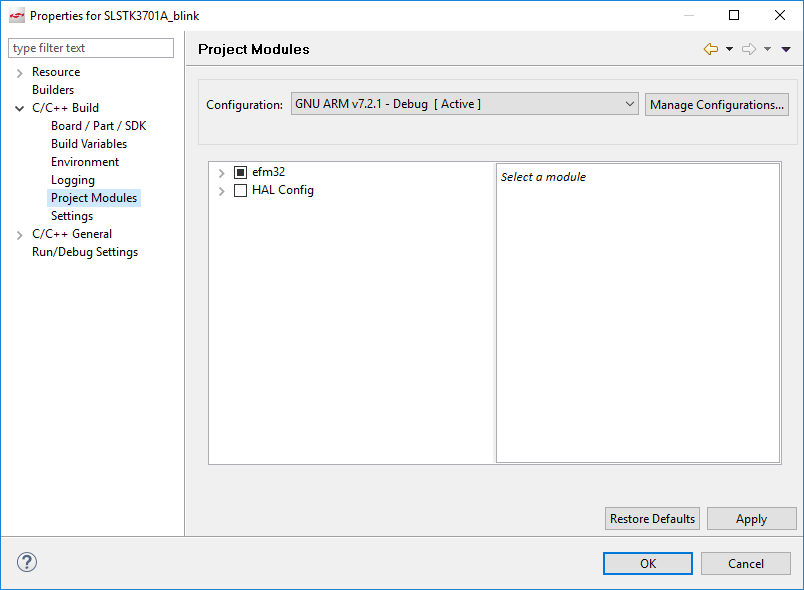Click the type filter text field
Viewport: 804px width, 590px height.
(x=90, y=47)
